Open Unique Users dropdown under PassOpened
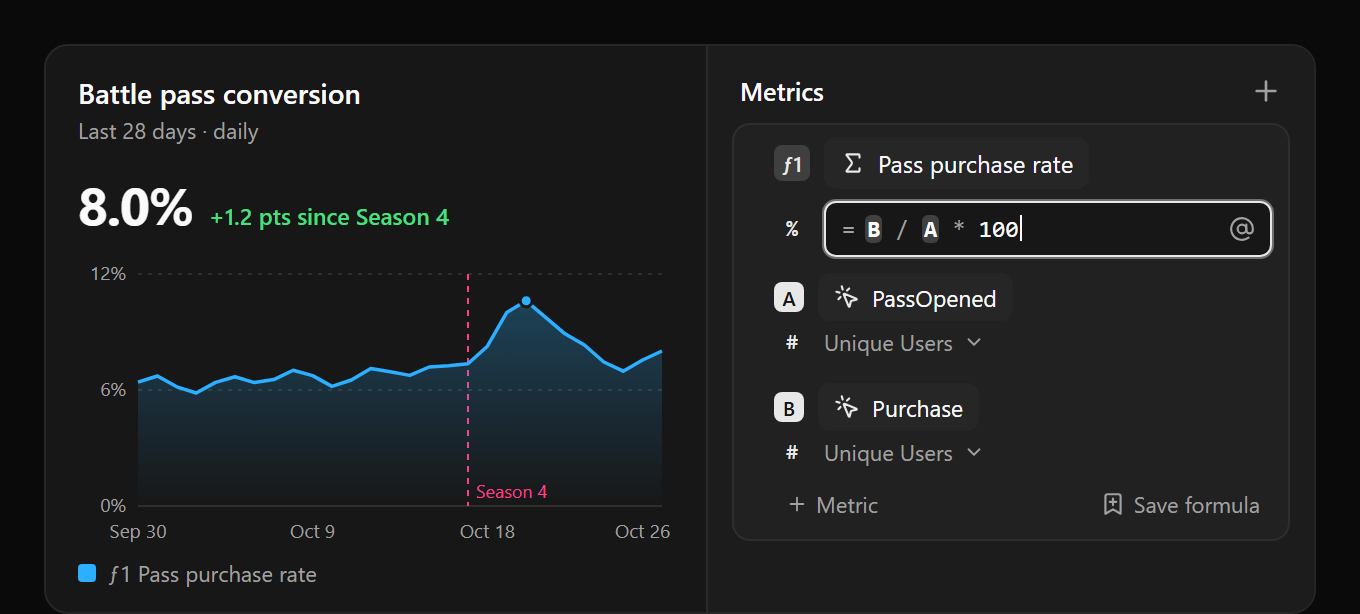1360x614 pixels. pyautogui.click(x=903, y=343)
